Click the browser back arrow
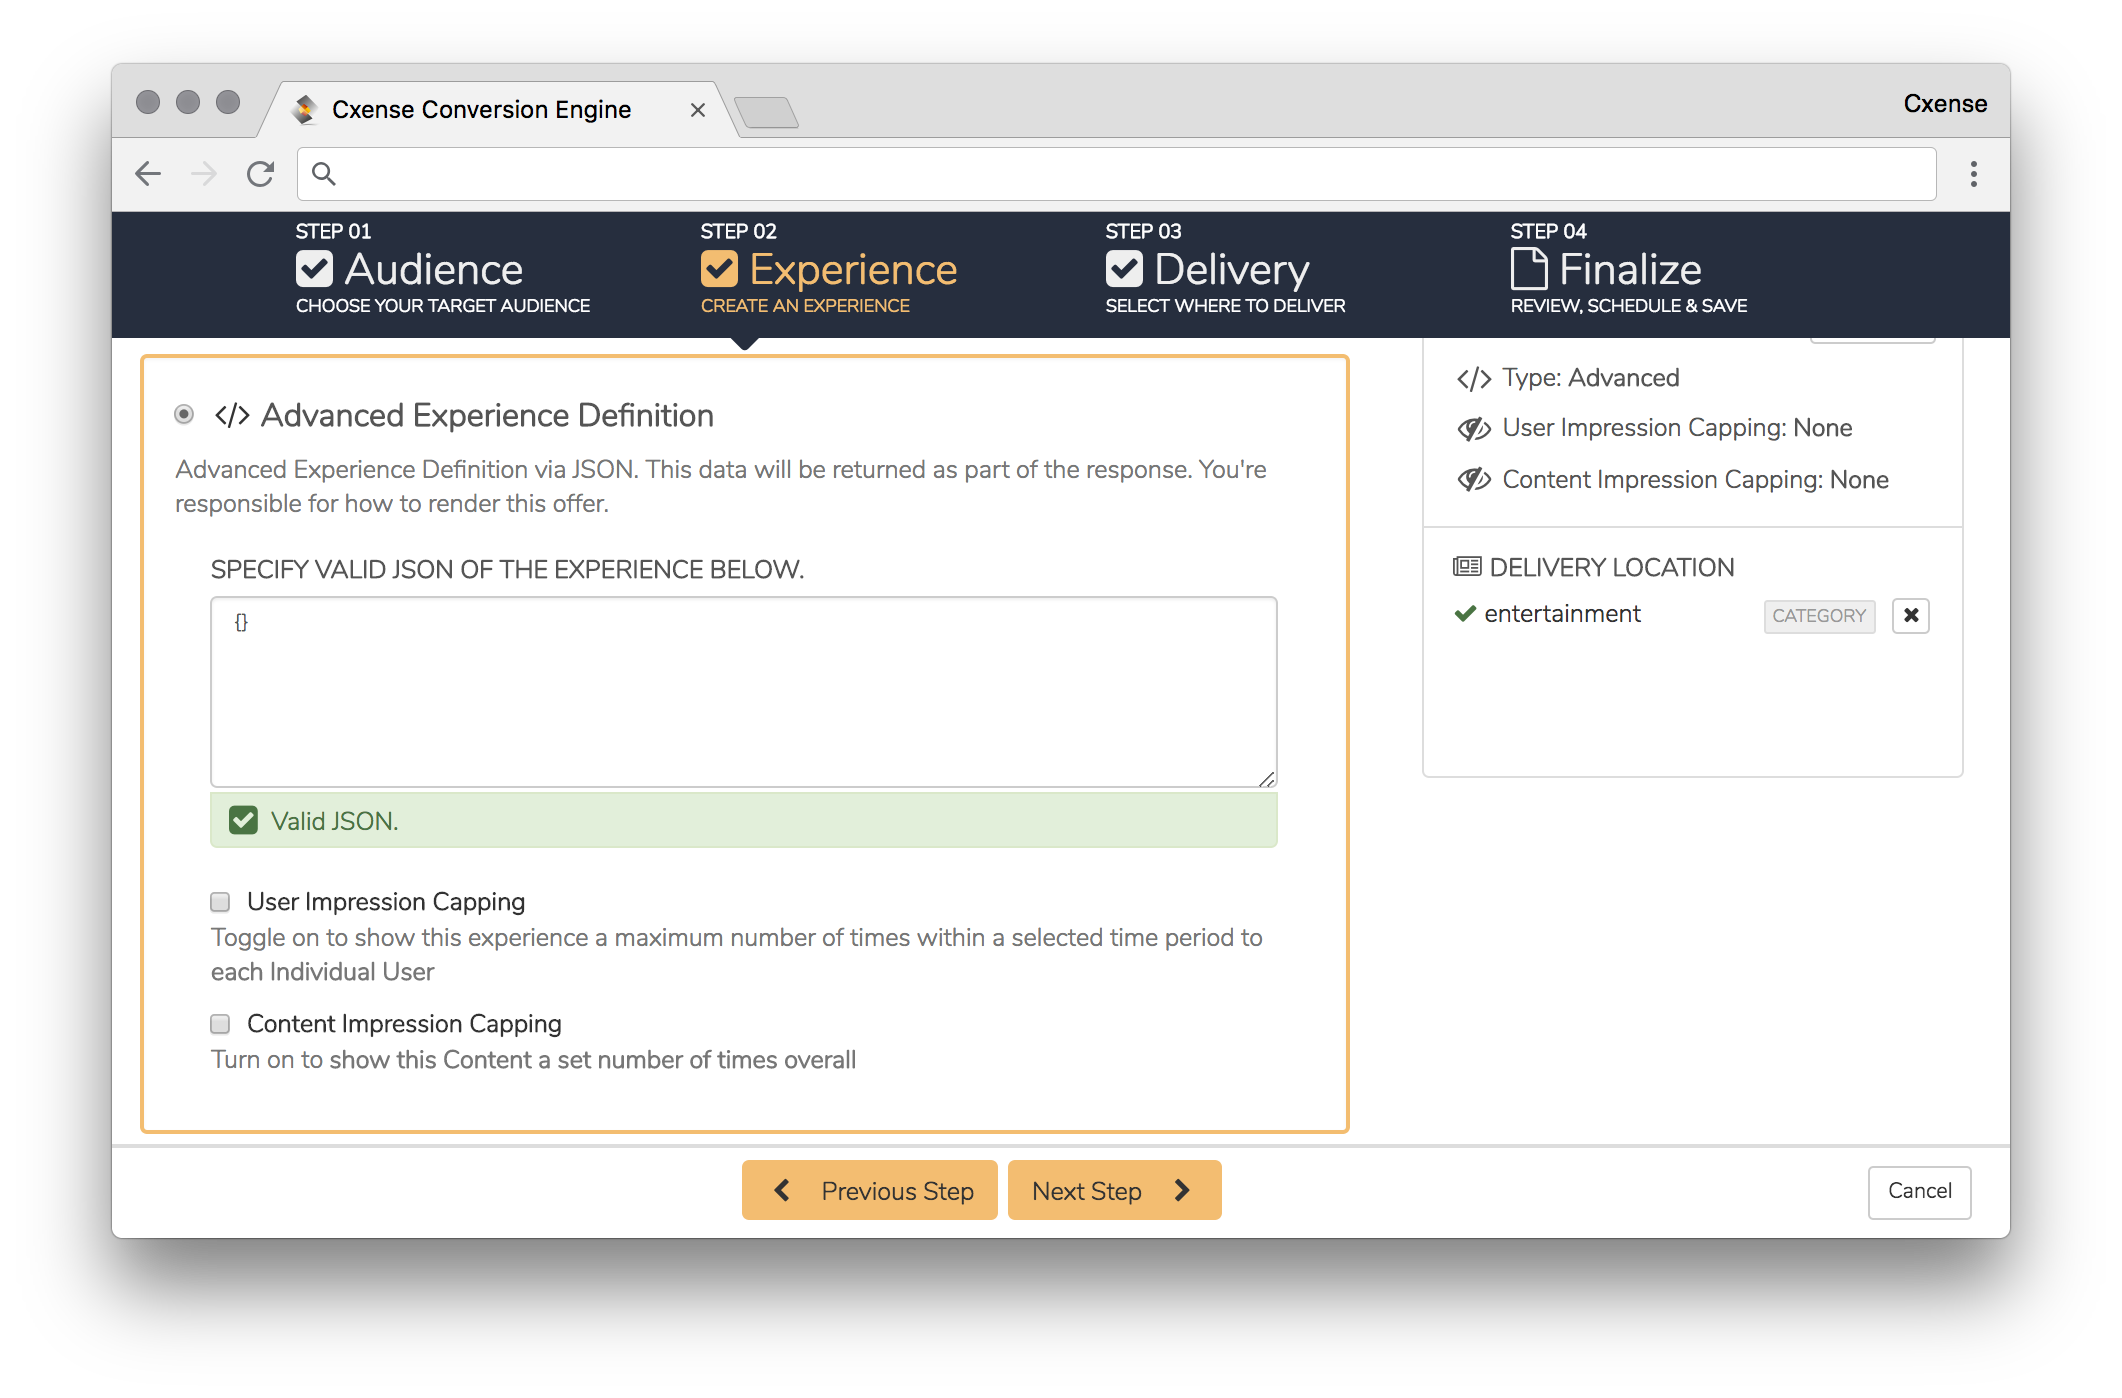 click(x=148, y=174)
